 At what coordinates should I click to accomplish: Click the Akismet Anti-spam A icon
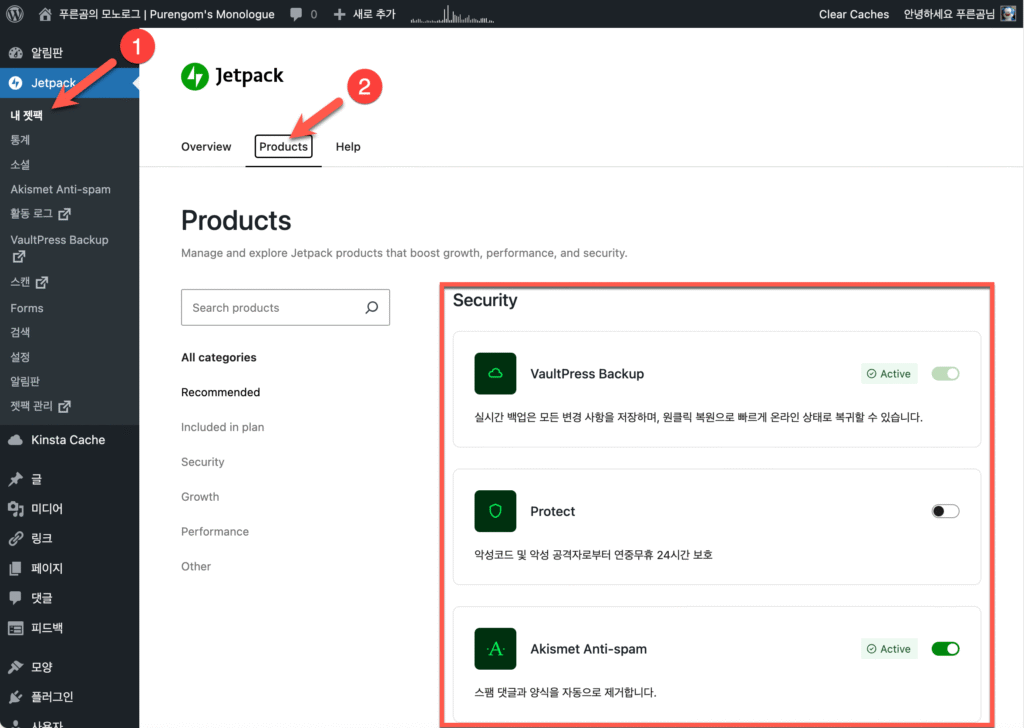[x=495, y=649]
